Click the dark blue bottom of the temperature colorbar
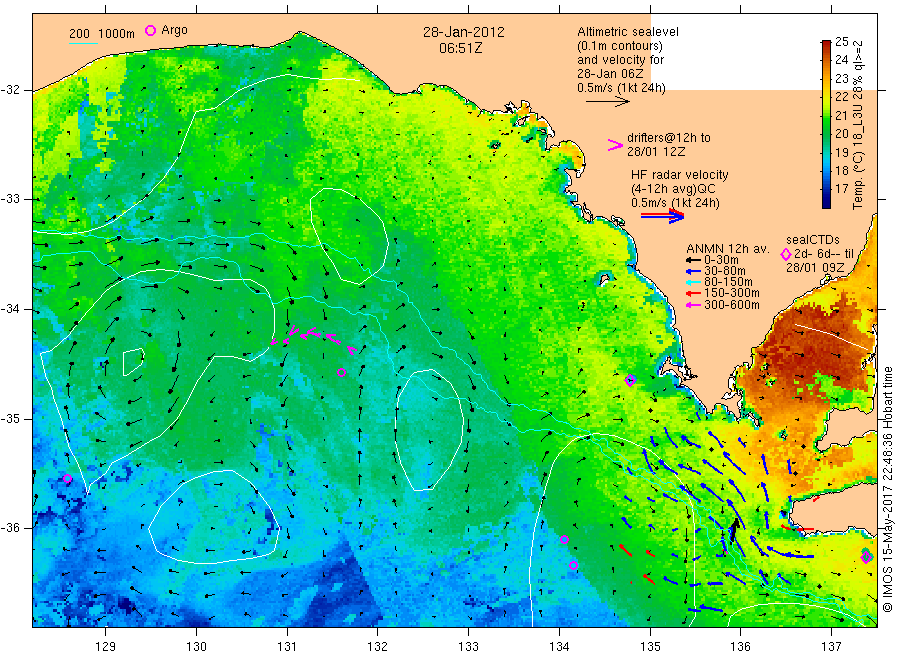Screen dimensions: 900x660 pyautogui.click(x=826, y=201)
